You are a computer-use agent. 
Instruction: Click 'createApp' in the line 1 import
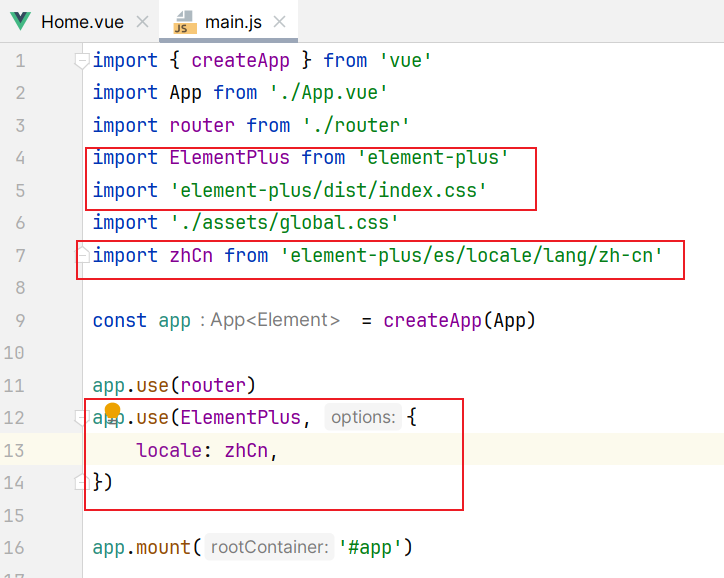(x=241, y=60)
